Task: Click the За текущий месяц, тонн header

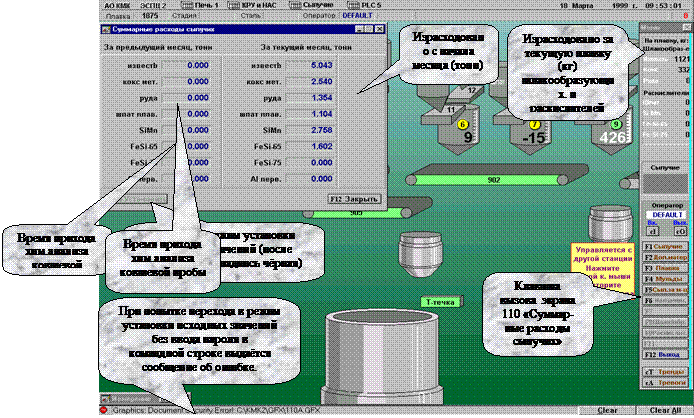Action: coord(306,47)
